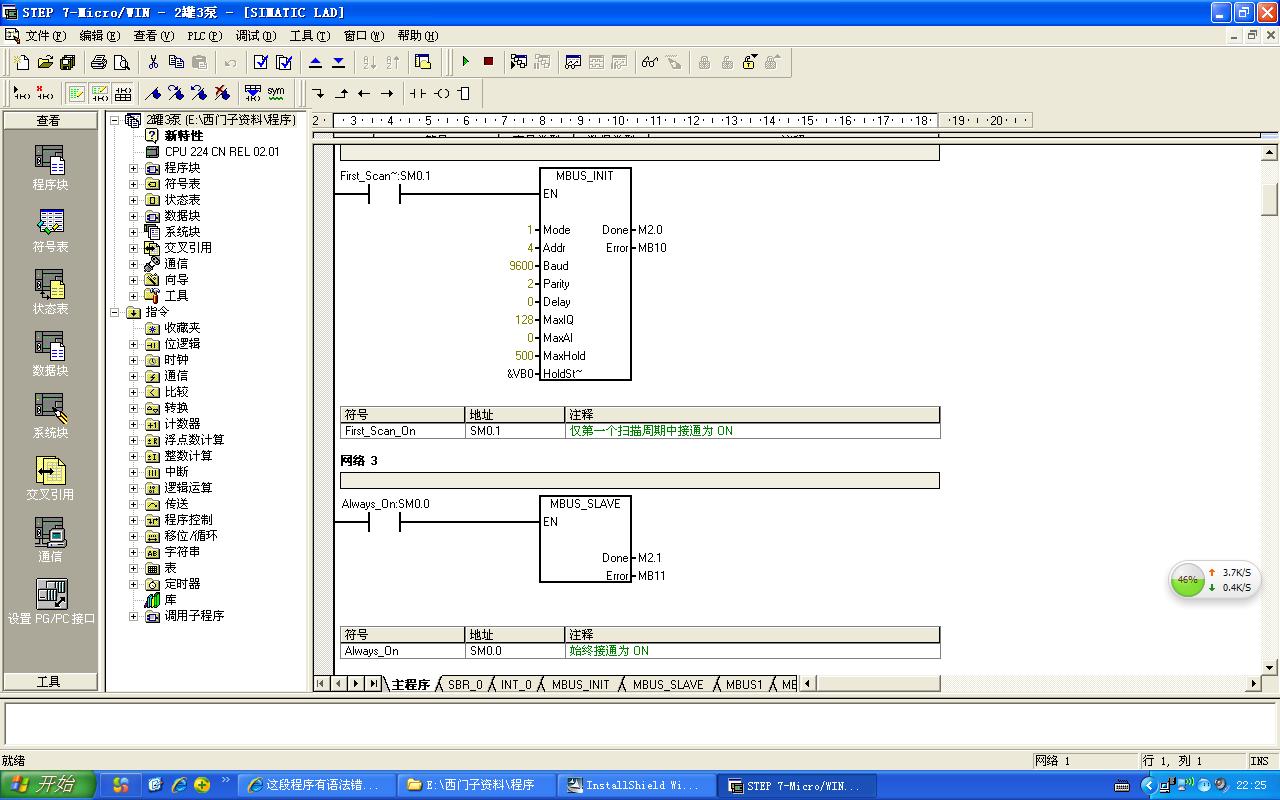This screenshot has height=800, width=1280.
Task: Put PLC in RUN mode
Action: [x=465, y=62]
